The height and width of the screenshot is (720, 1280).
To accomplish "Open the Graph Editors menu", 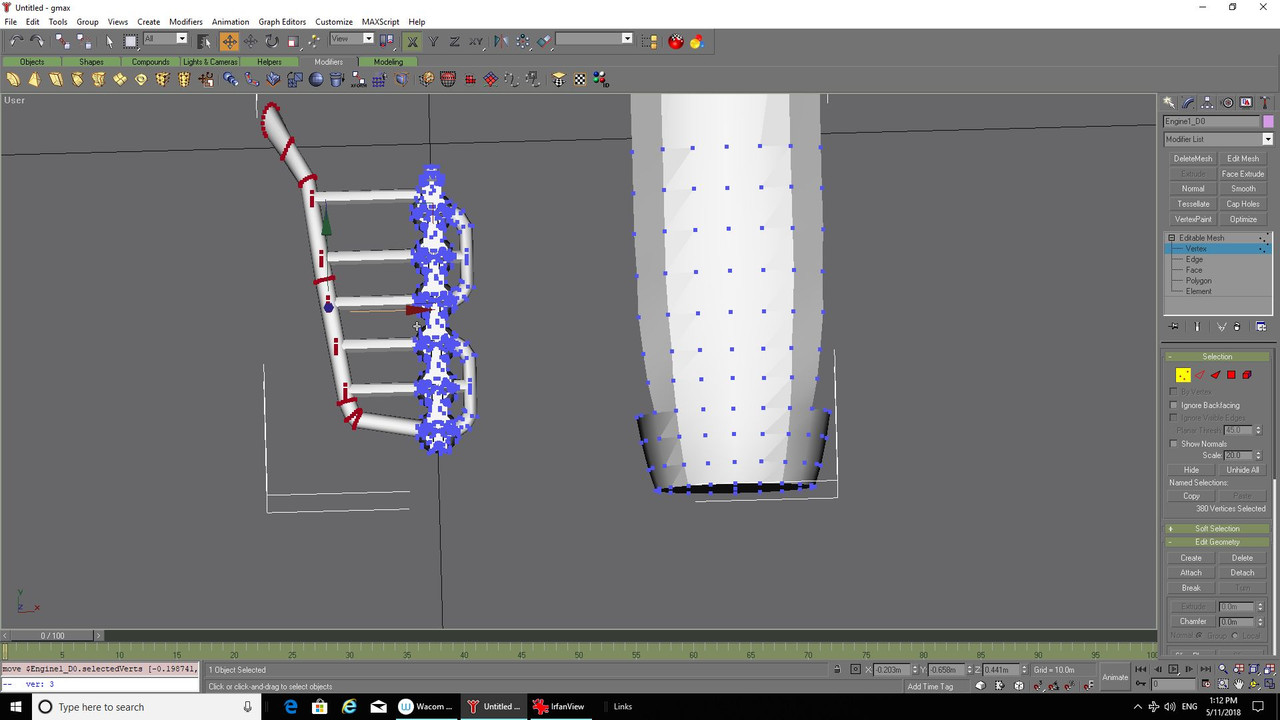I will [282, 21].
